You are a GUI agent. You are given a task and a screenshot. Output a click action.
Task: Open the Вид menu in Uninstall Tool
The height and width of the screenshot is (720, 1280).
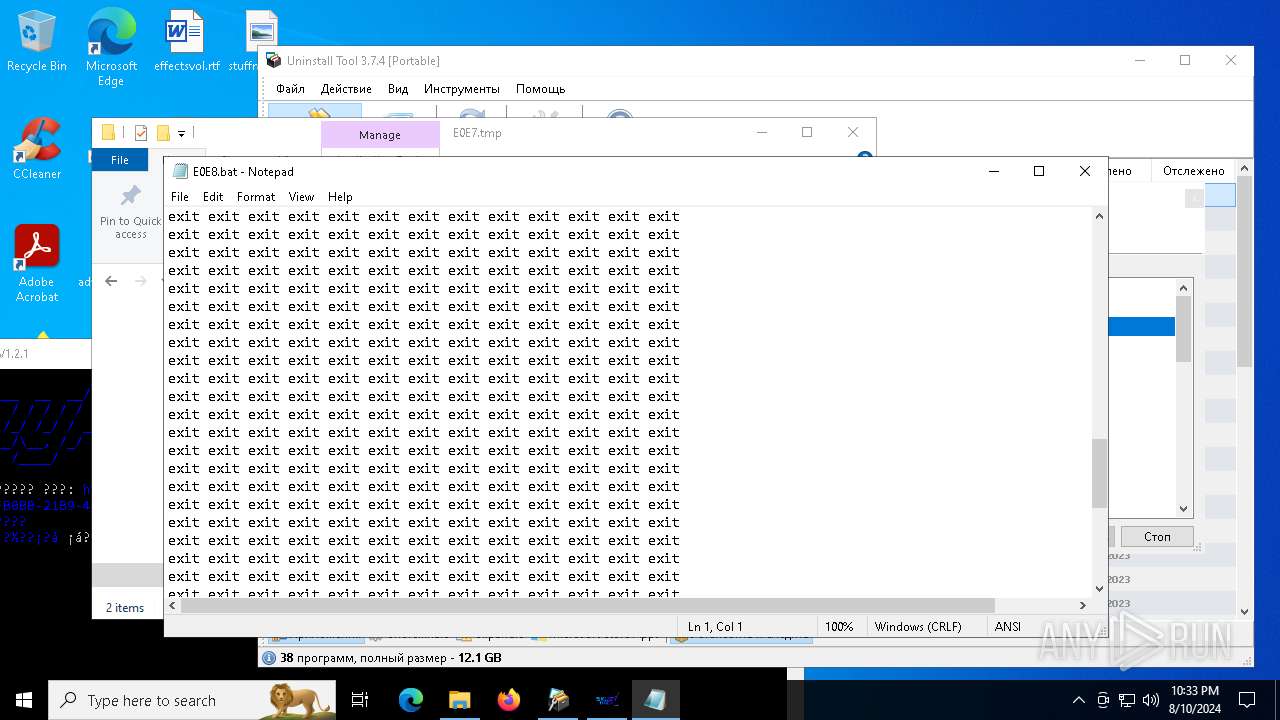[x=398, y=89]
